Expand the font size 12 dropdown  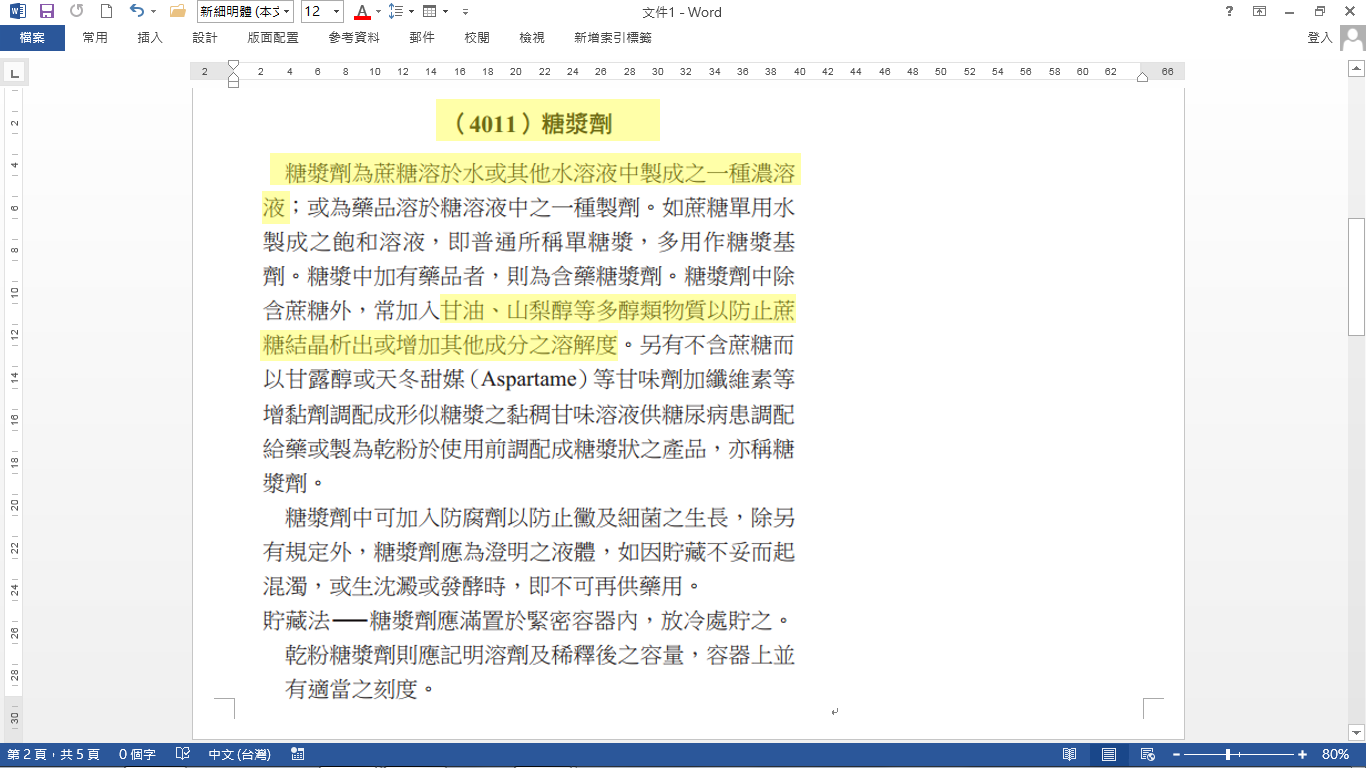tap(336, 12)
